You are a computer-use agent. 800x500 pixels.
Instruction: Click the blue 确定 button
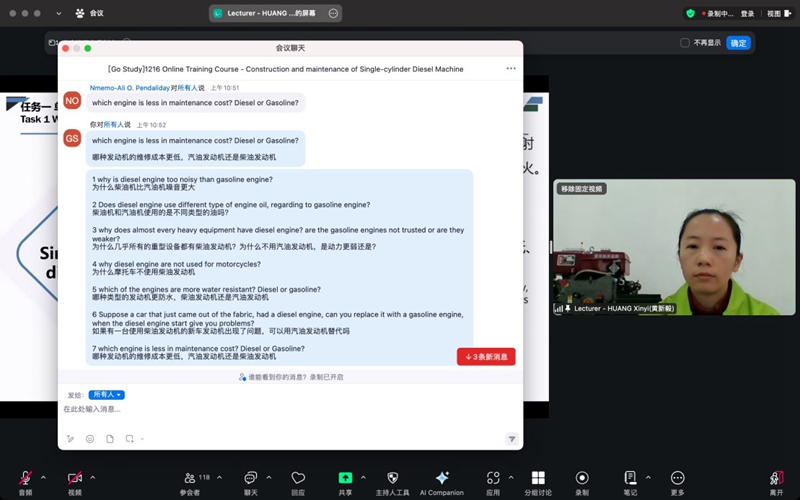click(738, 43)
